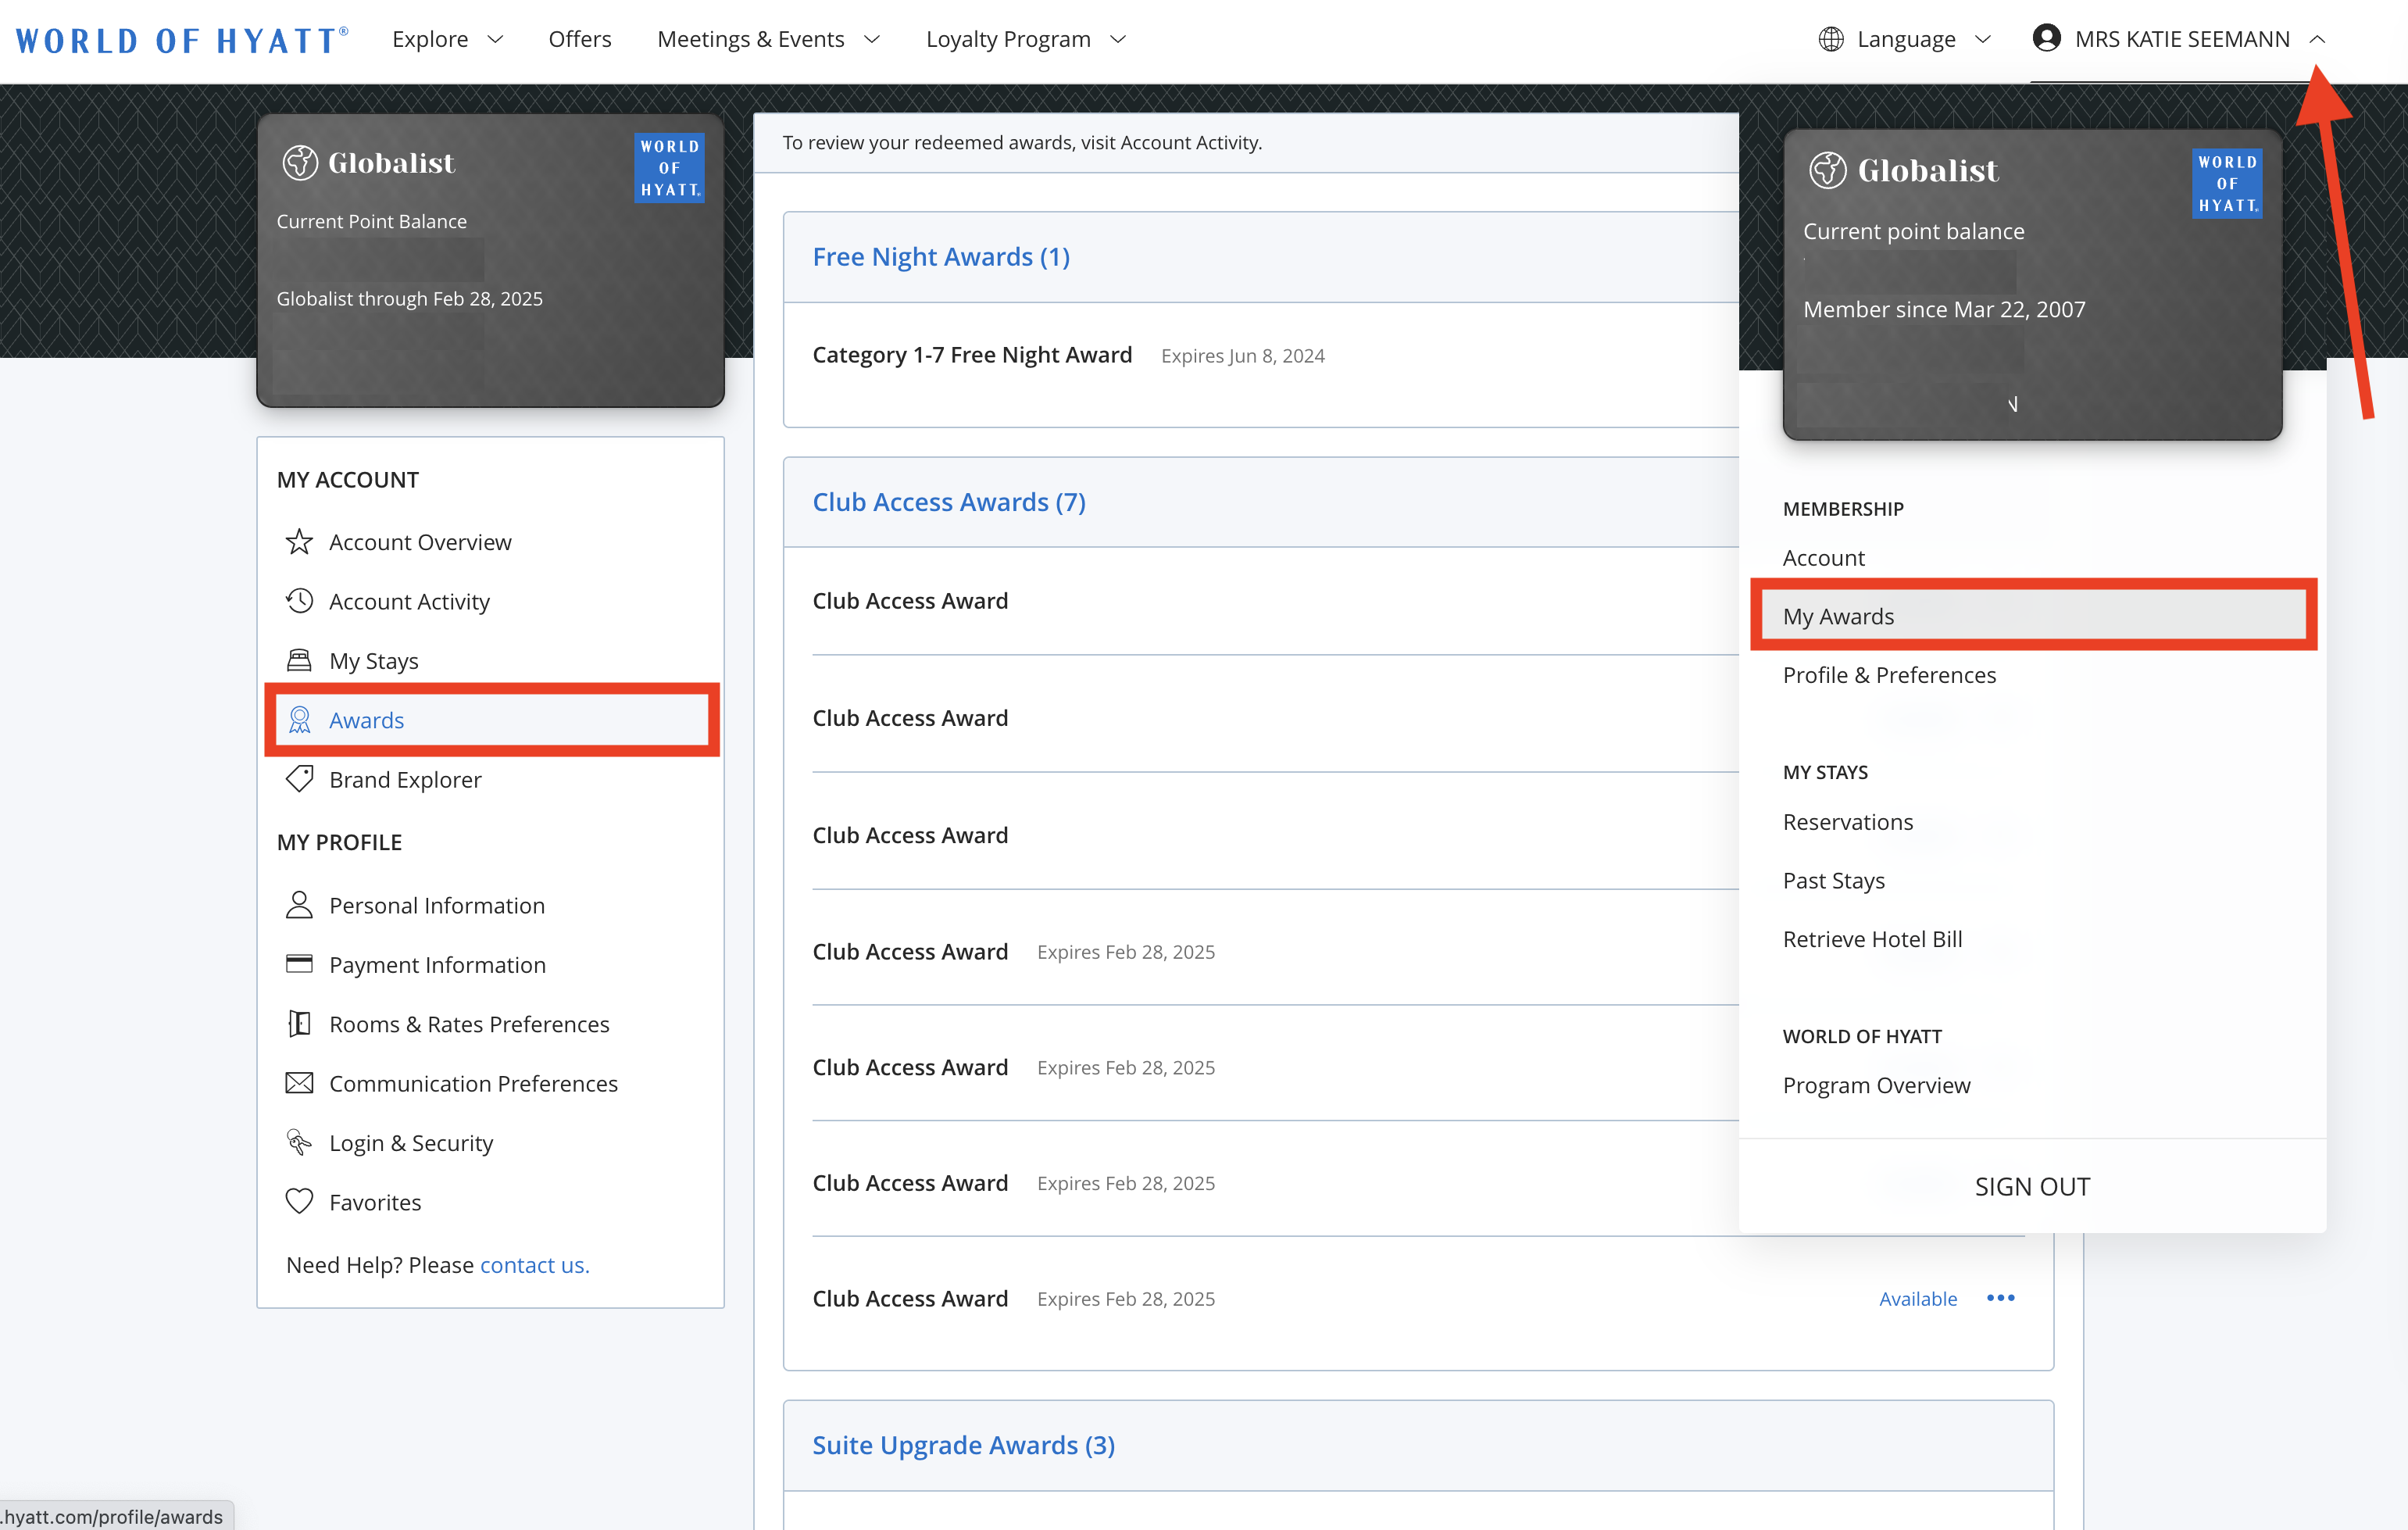Image resolution: width=2408 pixels, height=1530 pixels.
Task: Expand the Explore menu
Action: [448, 39]
